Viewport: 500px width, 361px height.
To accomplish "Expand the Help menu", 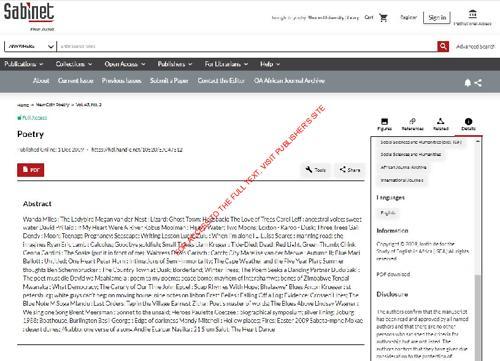I will pyautogui.click(x=270, y=64).
